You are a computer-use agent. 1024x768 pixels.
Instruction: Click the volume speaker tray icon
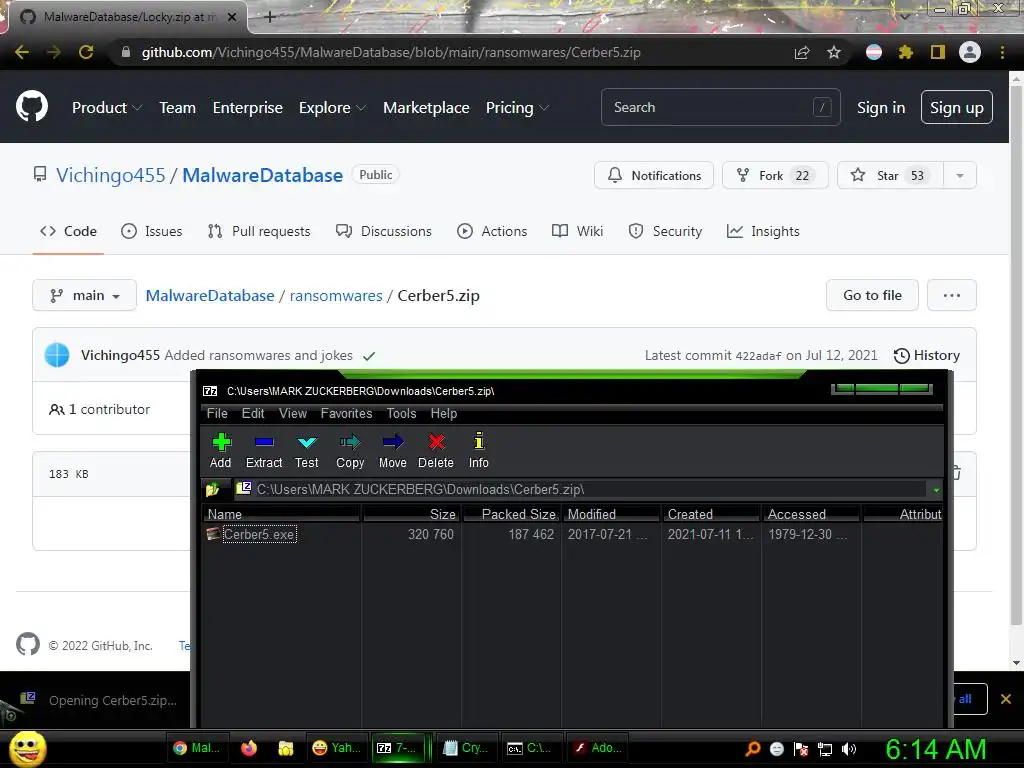point(849,749)
